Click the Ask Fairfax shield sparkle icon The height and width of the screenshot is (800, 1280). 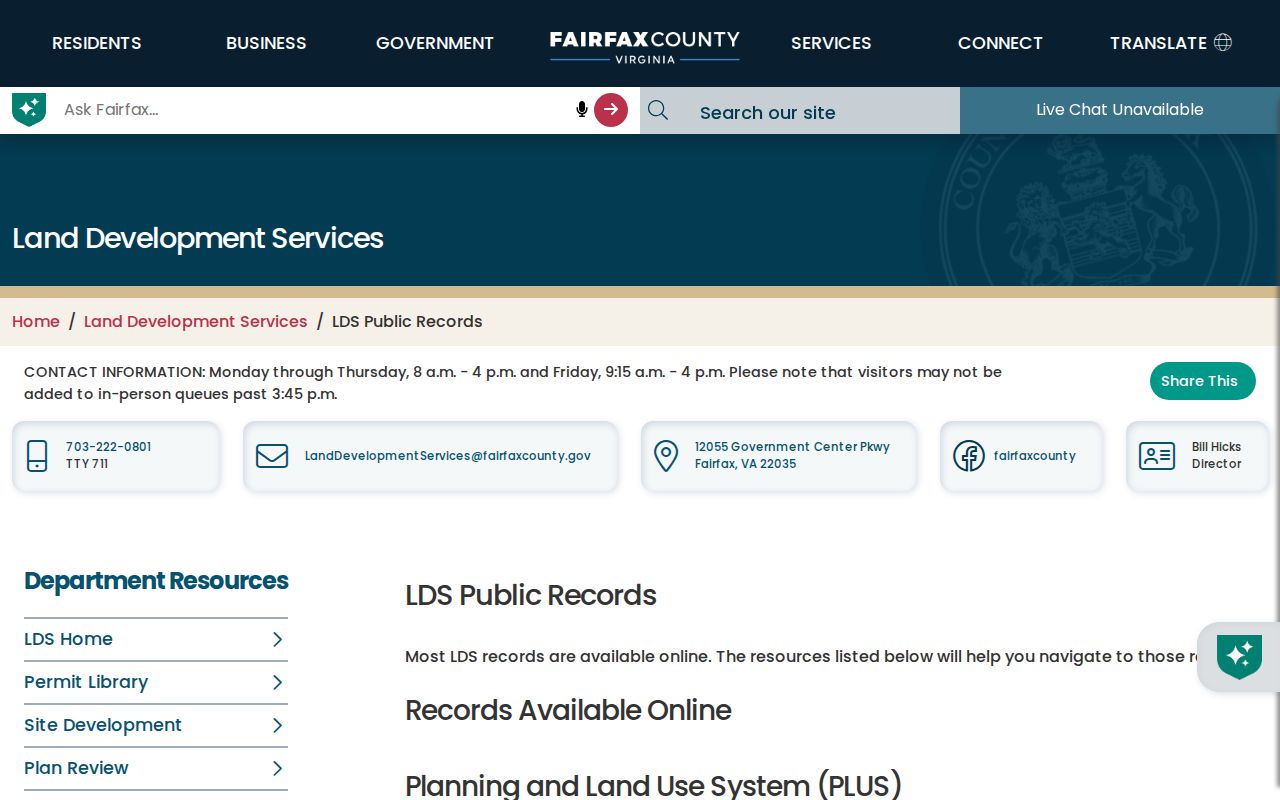pos(29,109)
